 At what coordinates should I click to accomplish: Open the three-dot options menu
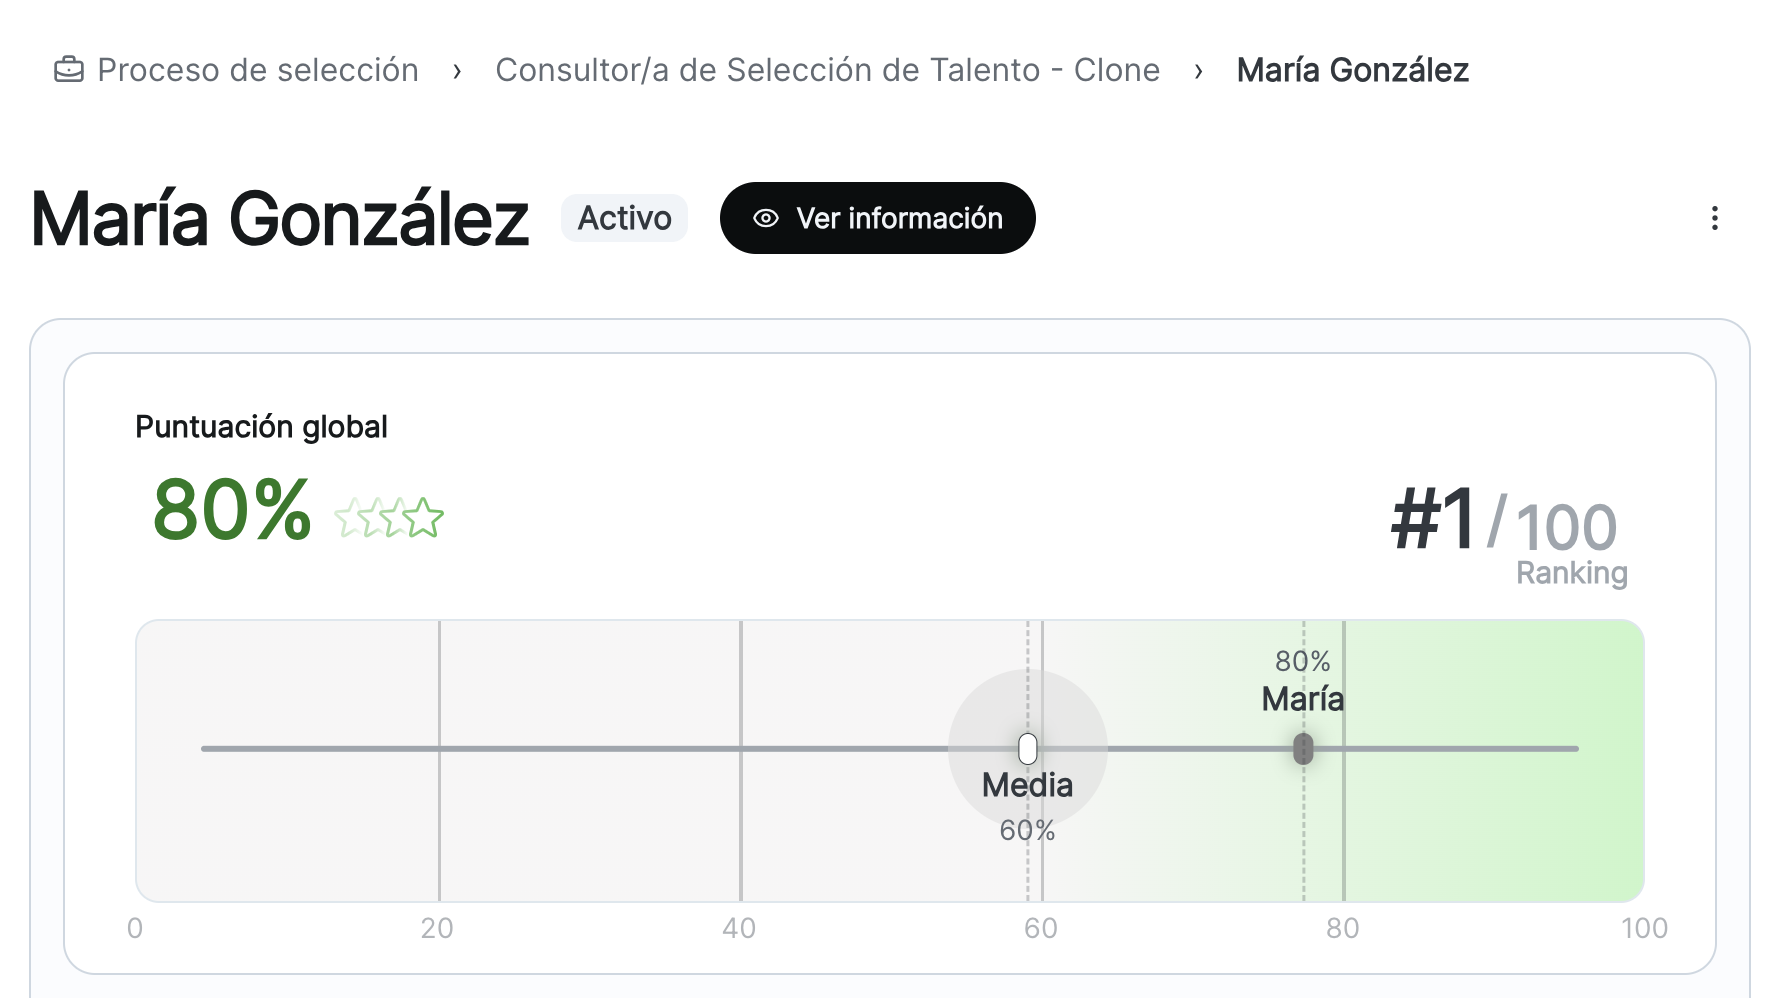click(1714, 218)
